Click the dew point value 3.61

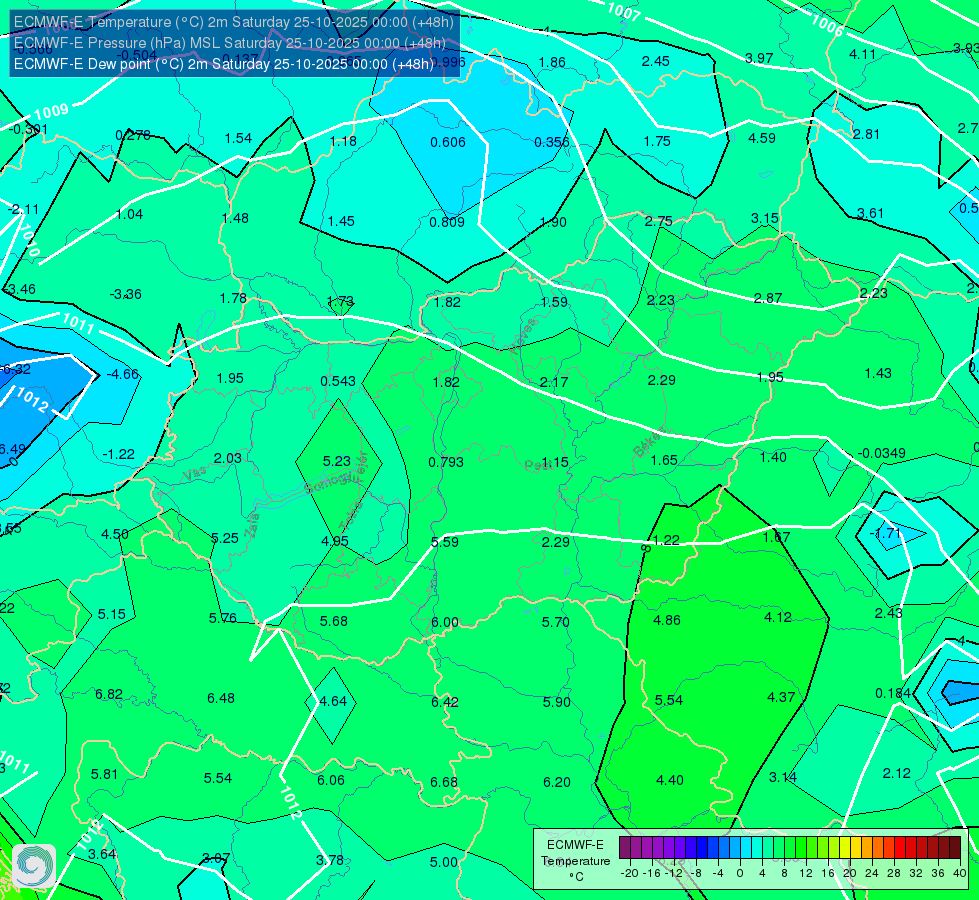[x=870, y=214]
